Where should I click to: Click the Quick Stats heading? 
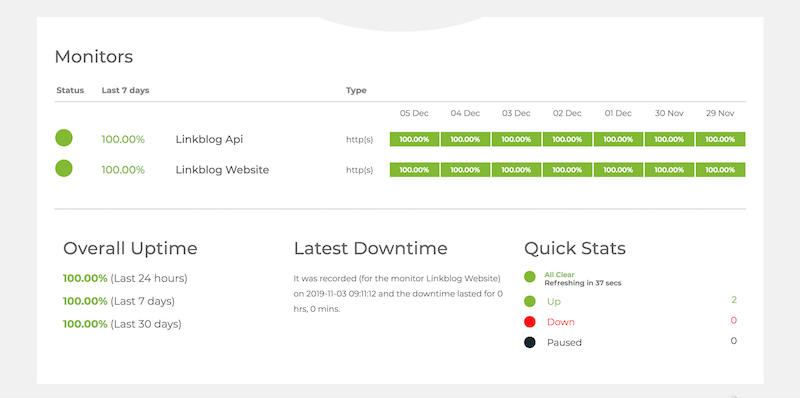click(x=575, y=248)
